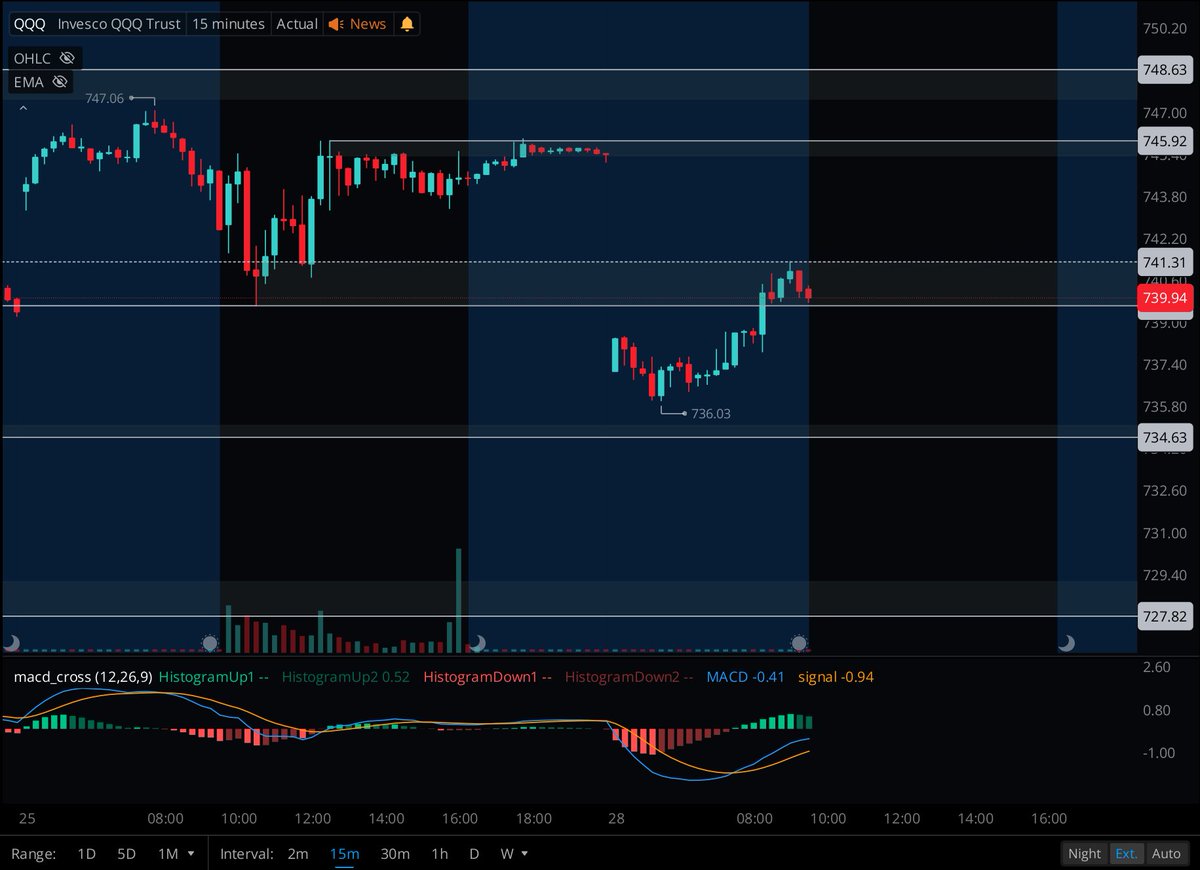Viewport: 1200px width, 870px height.
Task: Enable Night session display
Action: (x=1084, y=854)
